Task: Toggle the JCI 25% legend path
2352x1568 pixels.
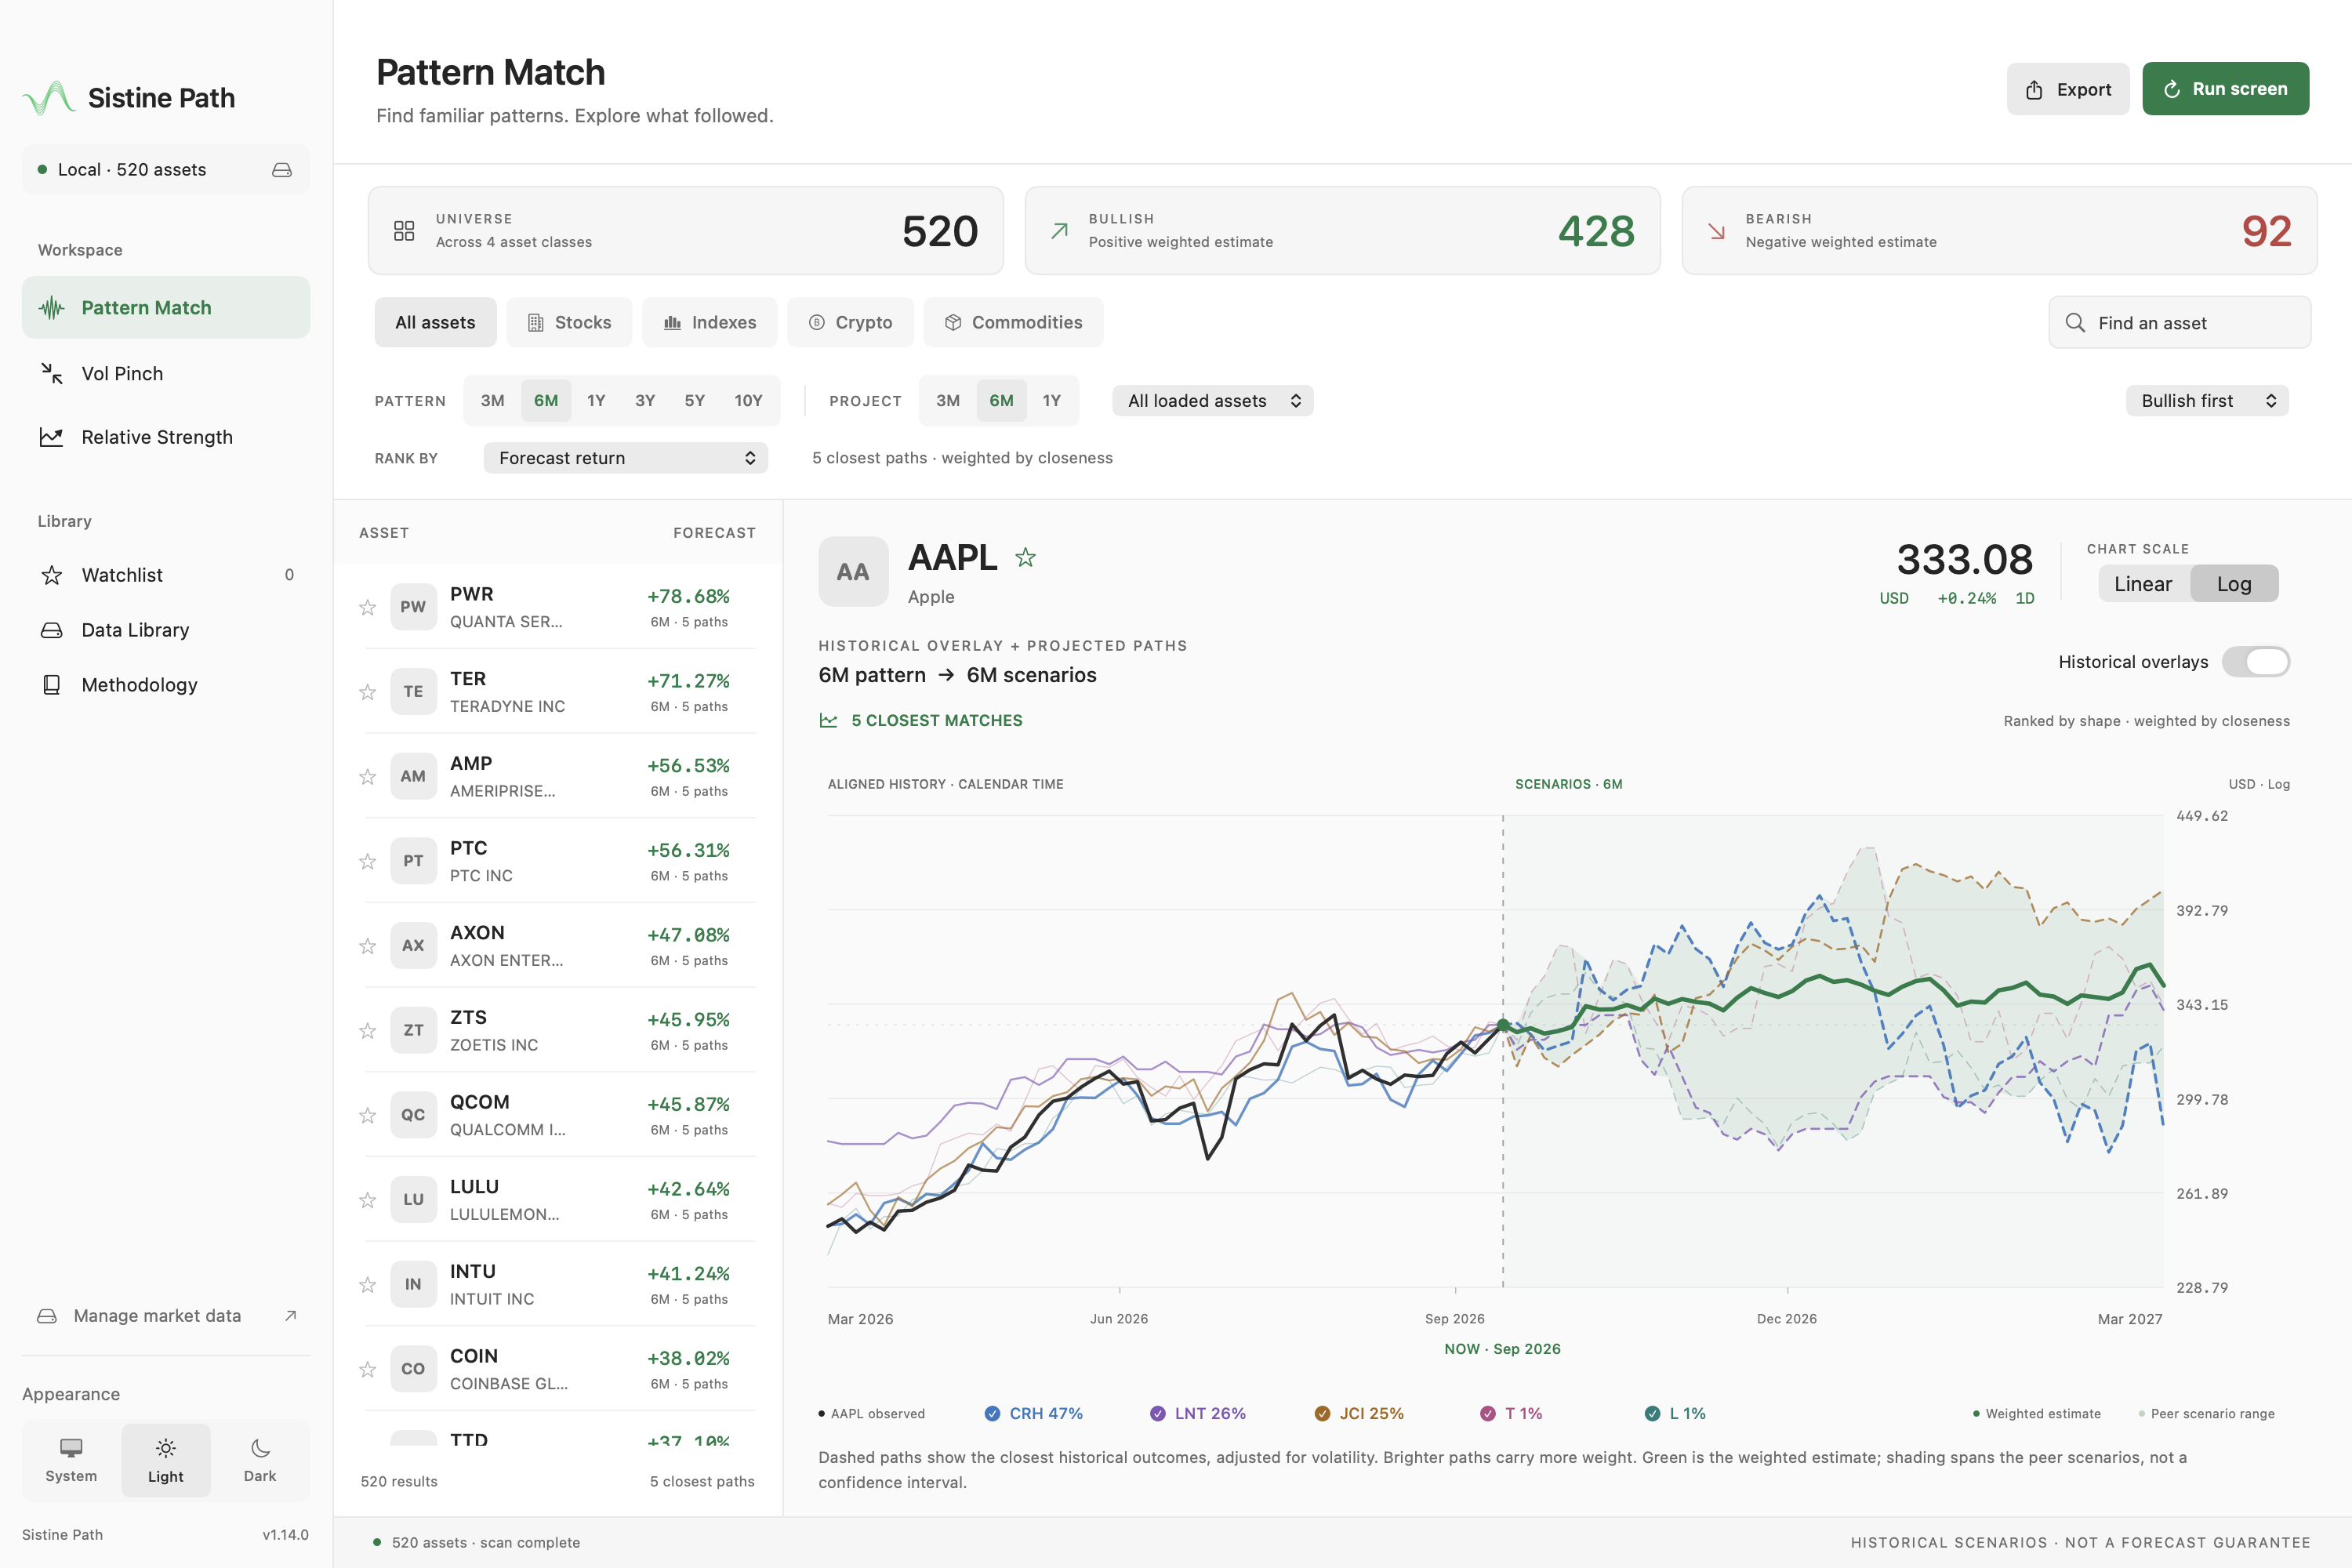Action: pyautogui.click(x=1359, y=1413)
